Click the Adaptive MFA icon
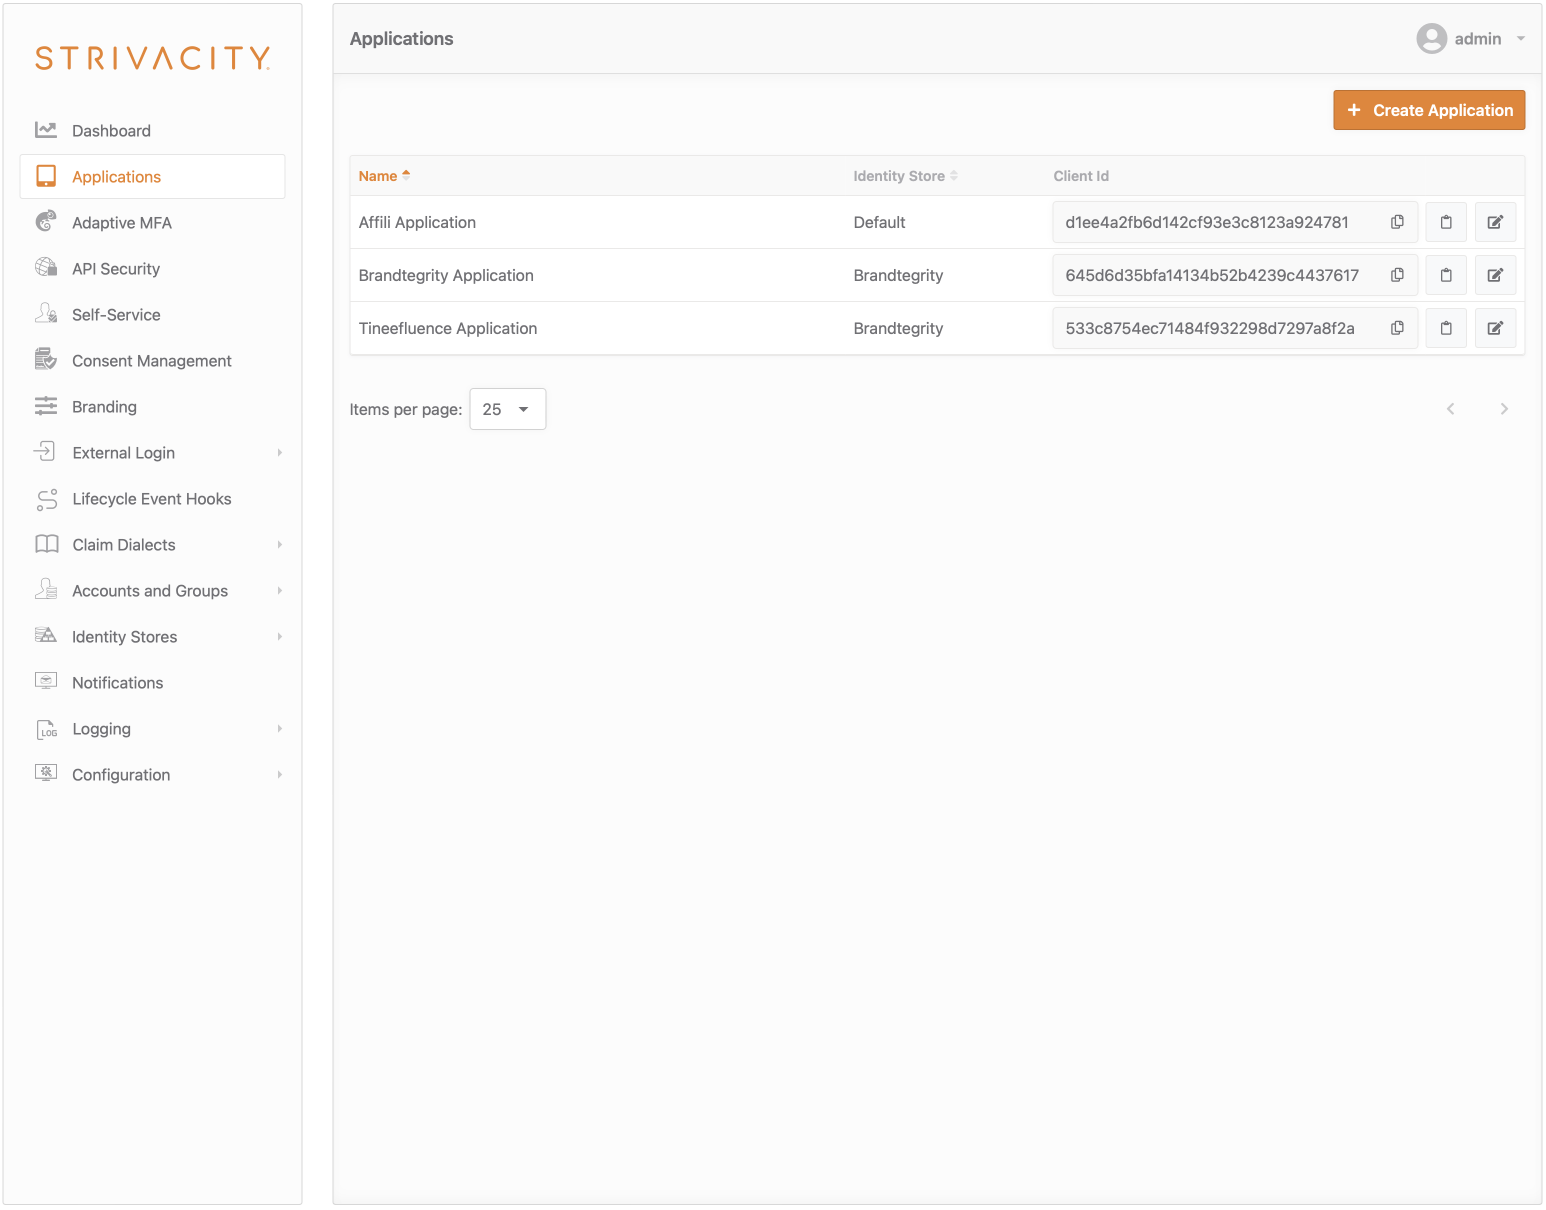The height and width of the screenshot is (1210, 1546). (46, 222)
